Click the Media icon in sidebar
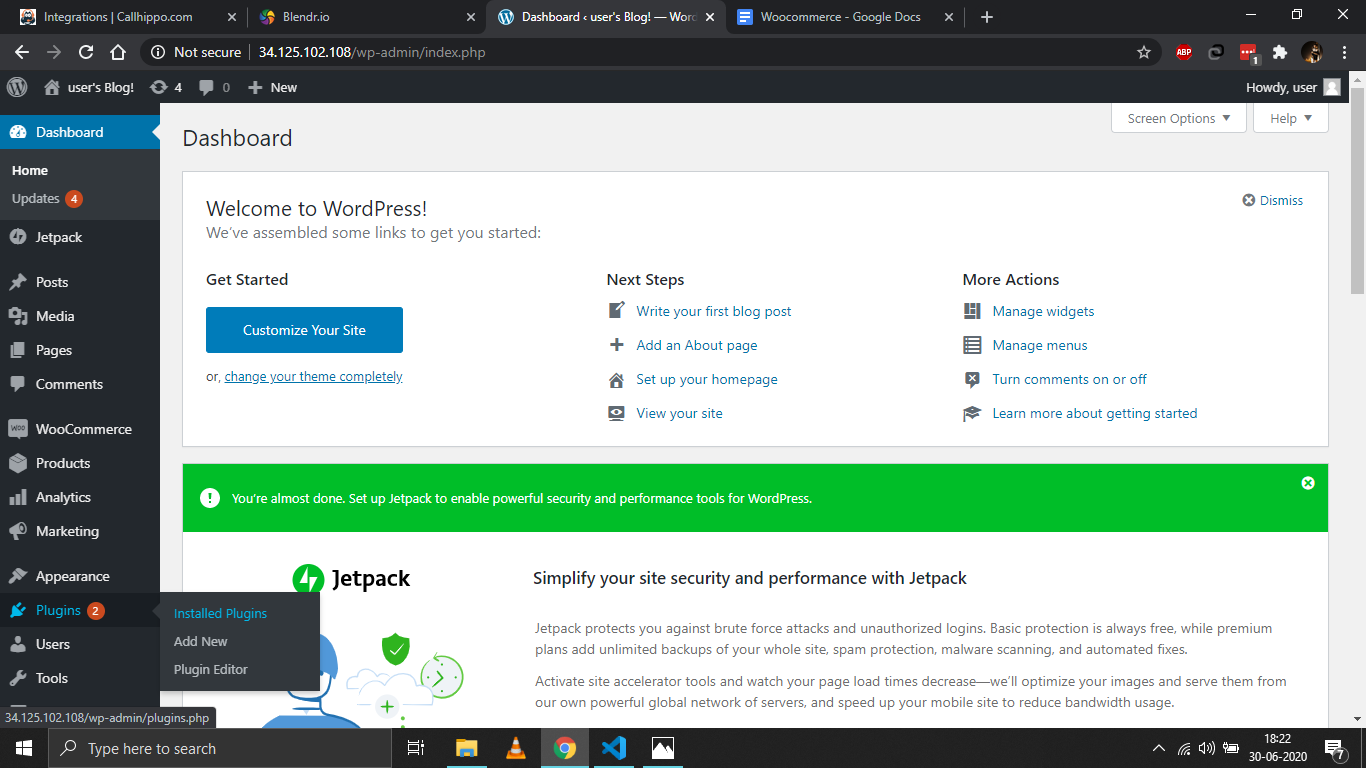Viewport: 1366px width, 768px height. (17, 316)
